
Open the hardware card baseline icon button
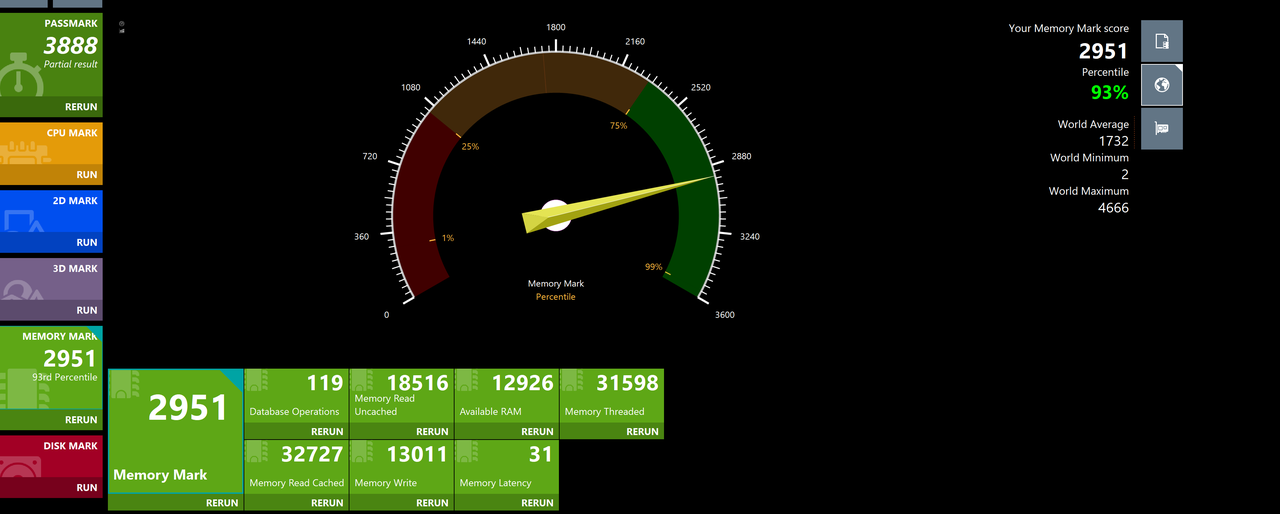1162,129
